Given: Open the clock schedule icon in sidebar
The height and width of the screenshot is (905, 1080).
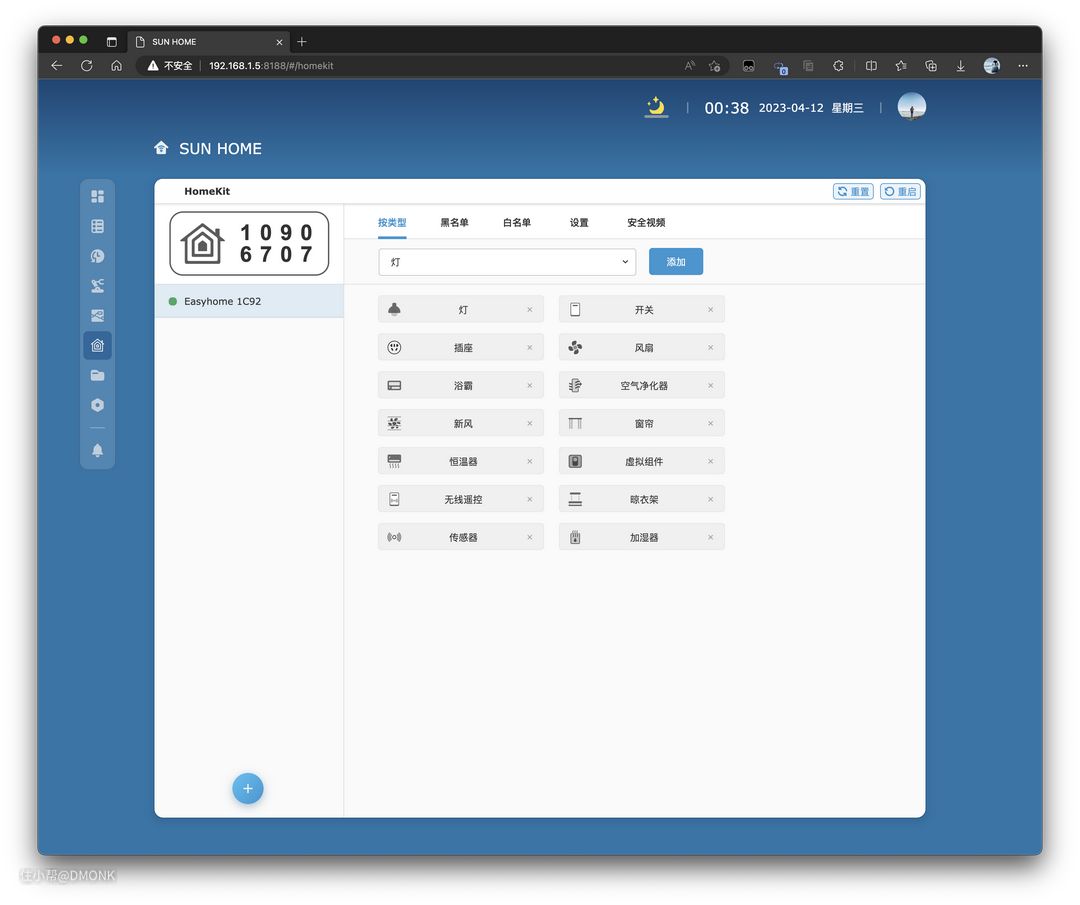Looking at the screenshot, I should pos(97,256).
